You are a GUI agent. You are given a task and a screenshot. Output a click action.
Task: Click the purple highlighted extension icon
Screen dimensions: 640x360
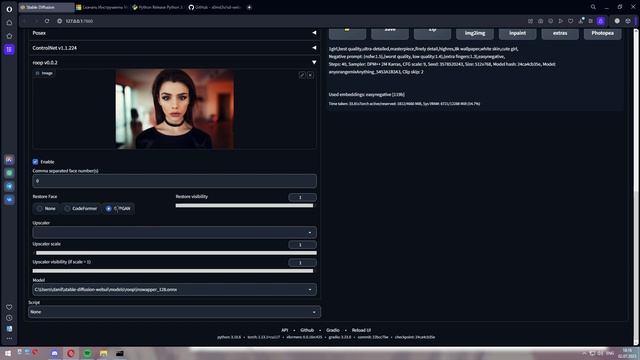point(601,21)
